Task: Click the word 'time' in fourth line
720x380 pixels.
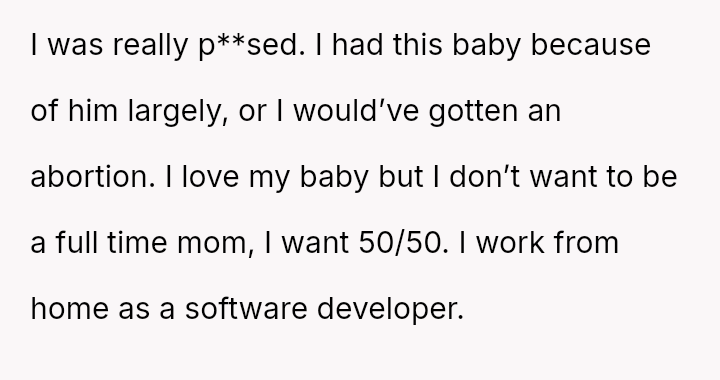Action: coord(137,242)
